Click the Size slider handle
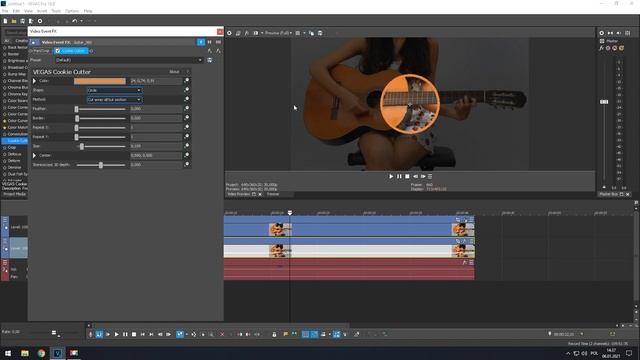640x360 pixels. tap(82, 146)
